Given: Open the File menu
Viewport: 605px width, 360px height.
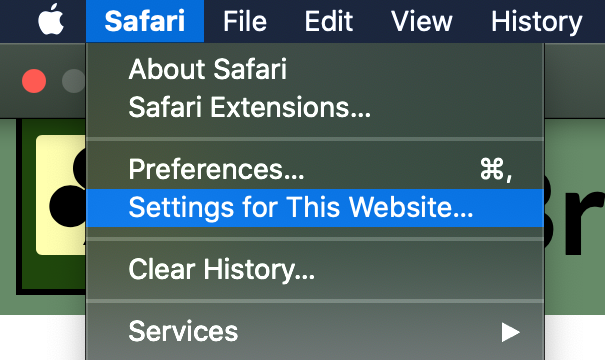Looking at the screenshot, I should pyautogui.click(x=245, y=21).
